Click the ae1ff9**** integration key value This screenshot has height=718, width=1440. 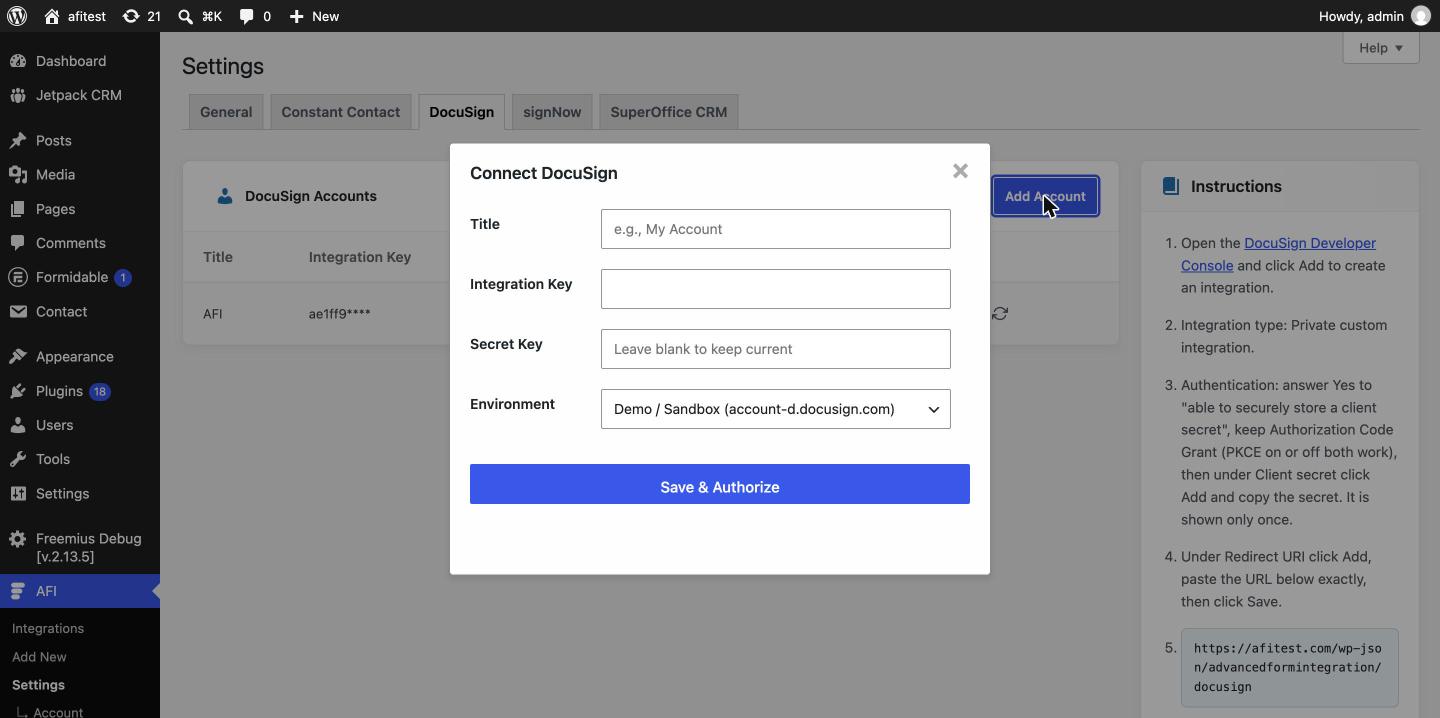tap(339, 314)
